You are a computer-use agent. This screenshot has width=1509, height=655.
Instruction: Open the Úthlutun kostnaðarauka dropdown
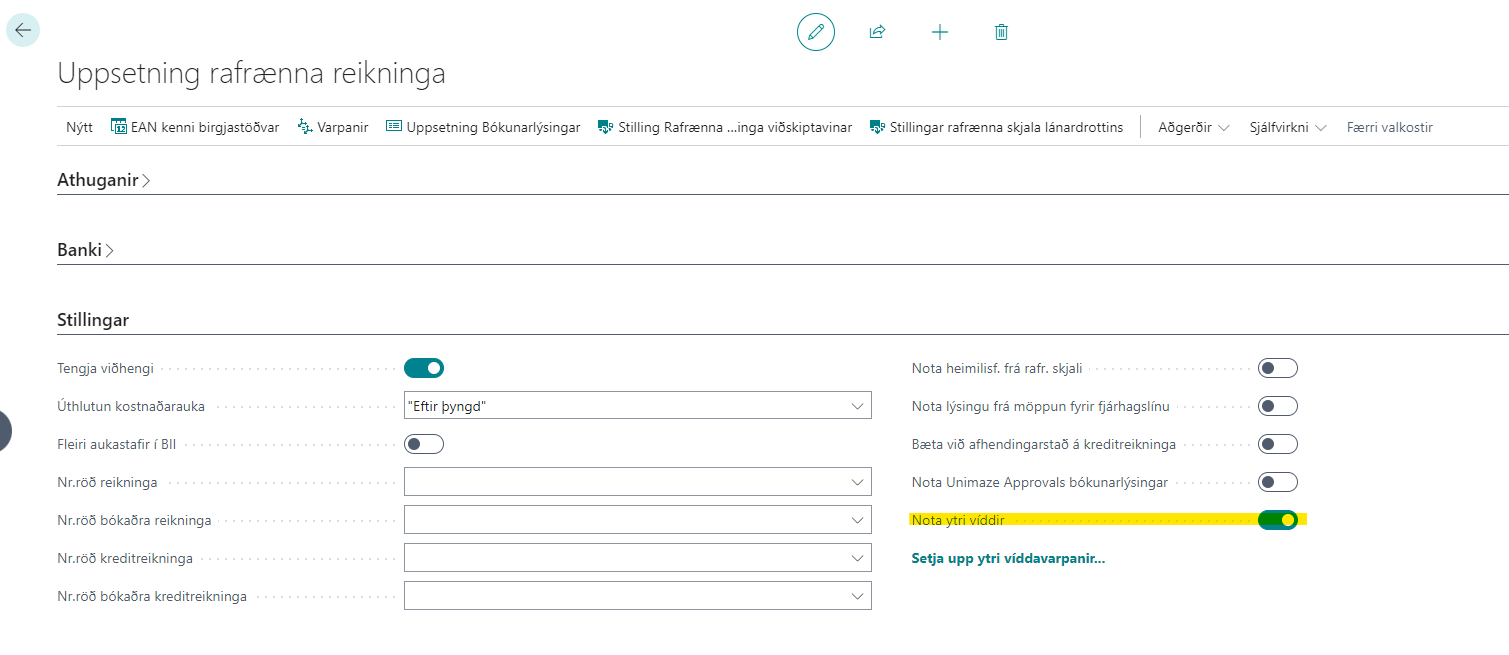point(637,406)
